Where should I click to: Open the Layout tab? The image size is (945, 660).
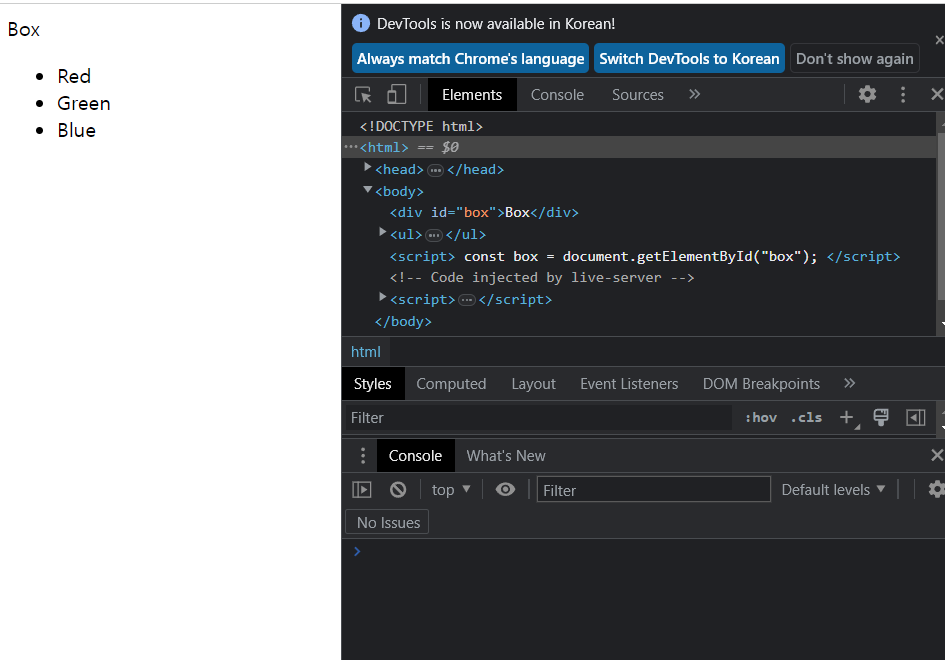coord(533,384)
